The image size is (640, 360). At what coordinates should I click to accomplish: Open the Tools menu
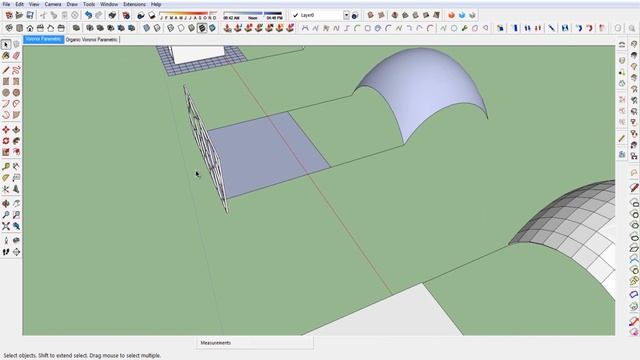tap(89, 4)
